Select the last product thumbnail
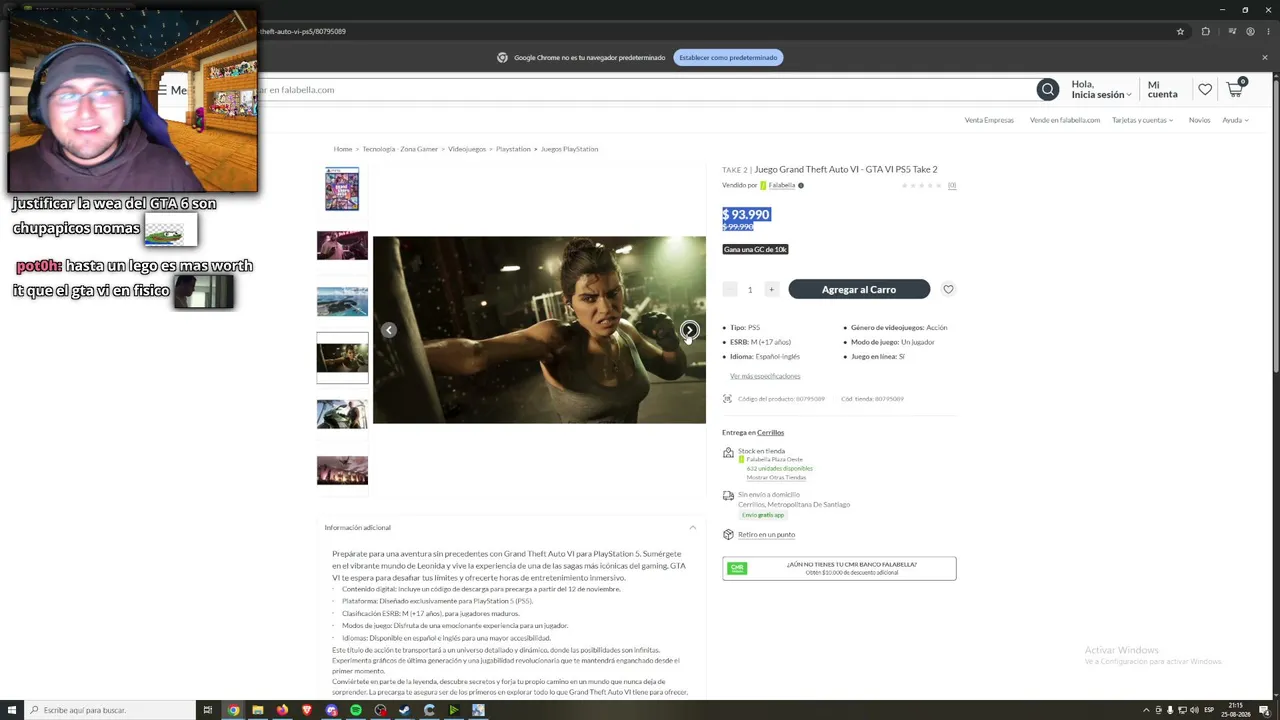The height and width of the screenshot is (720, 1280). 342,470
